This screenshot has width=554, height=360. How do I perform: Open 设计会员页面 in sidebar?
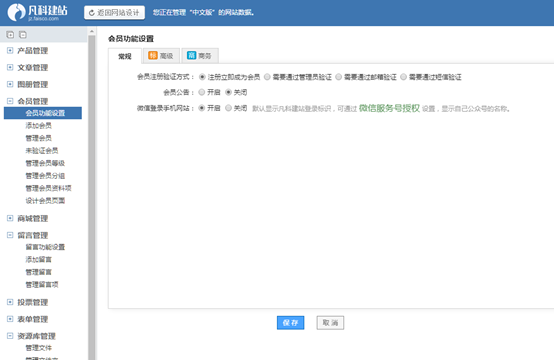(45, 201)
